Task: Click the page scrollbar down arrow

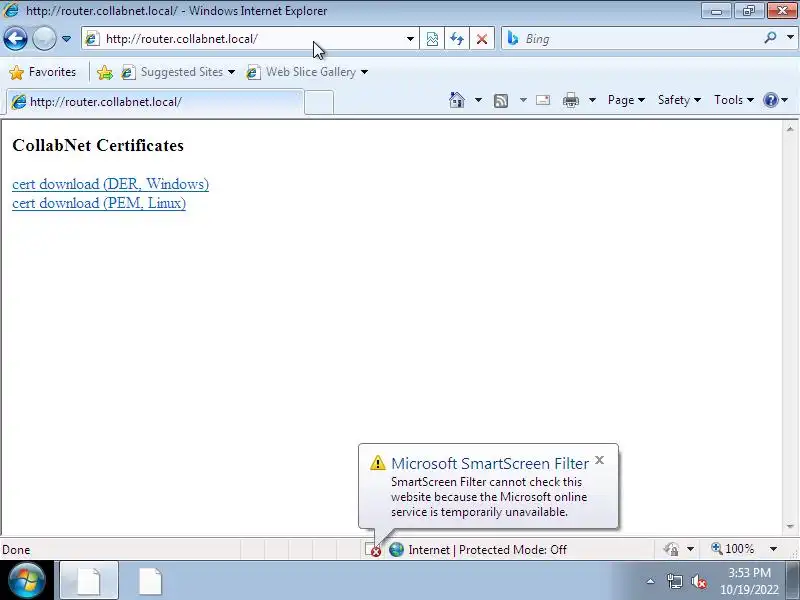Action: click(790, 526)
